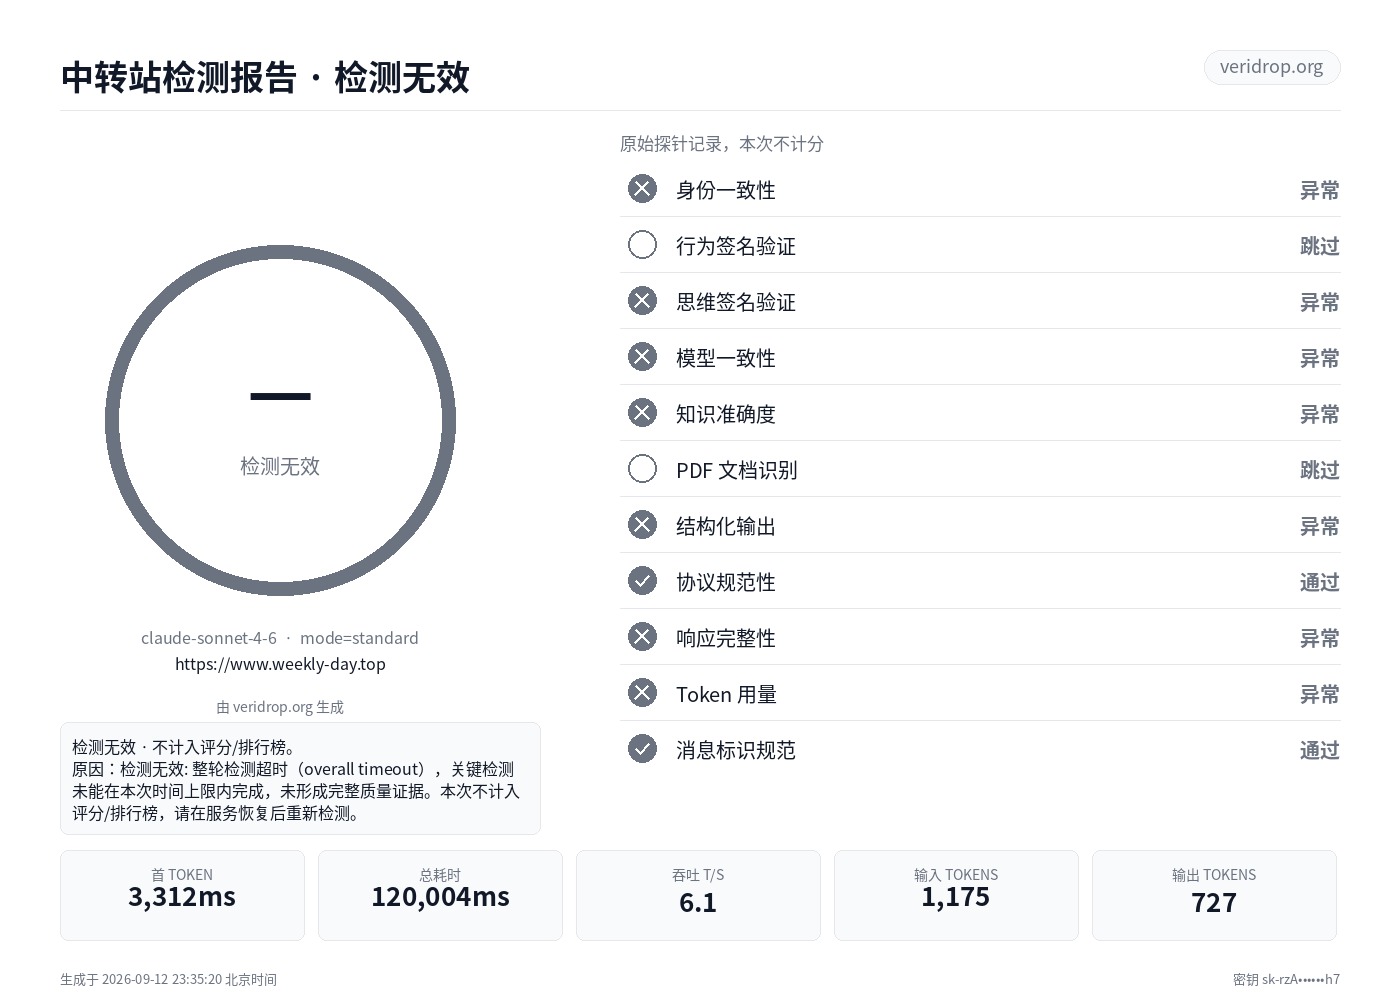Click the X icon beside 模型一致性
Screen dimensions: 1400x1000
point(642,357)
